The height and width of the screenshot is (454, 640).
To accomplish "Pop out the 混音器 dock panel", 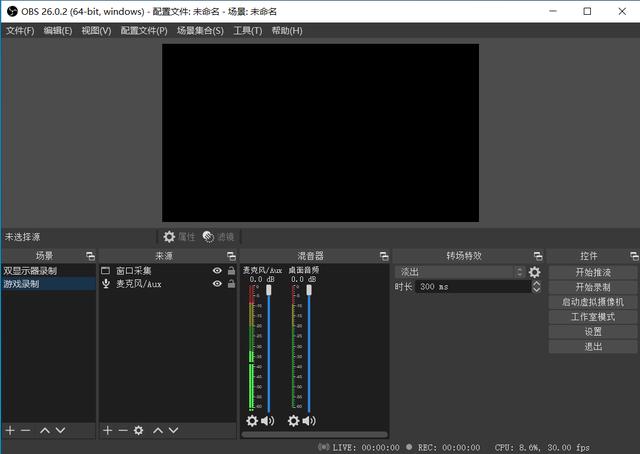I will point(384,256).
